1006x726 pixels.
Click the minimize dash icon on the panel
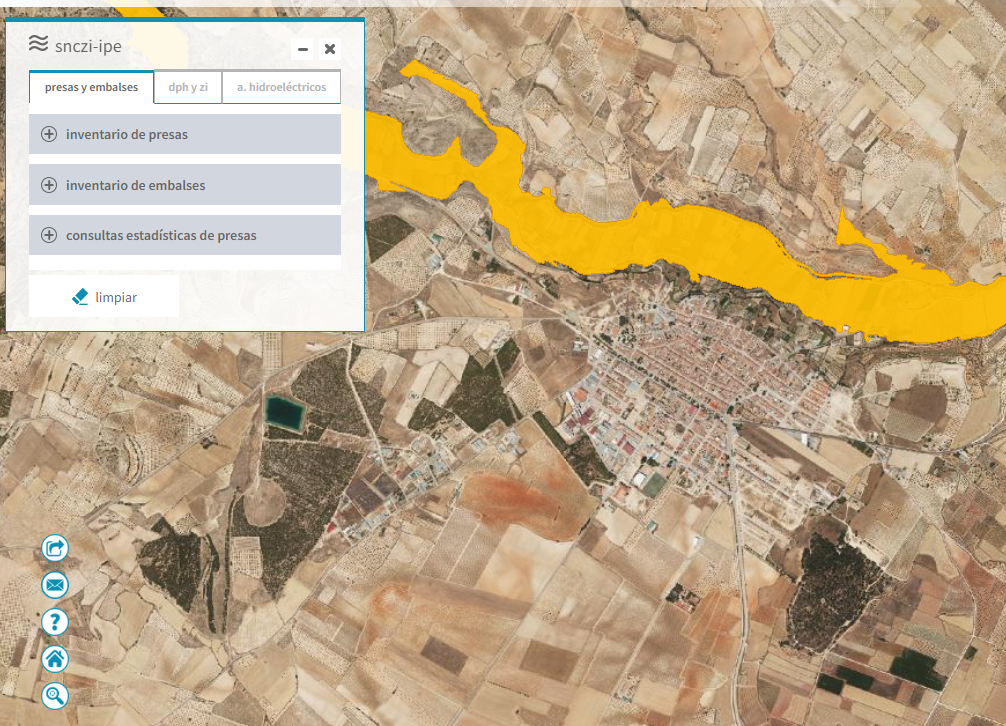(302, 47)
